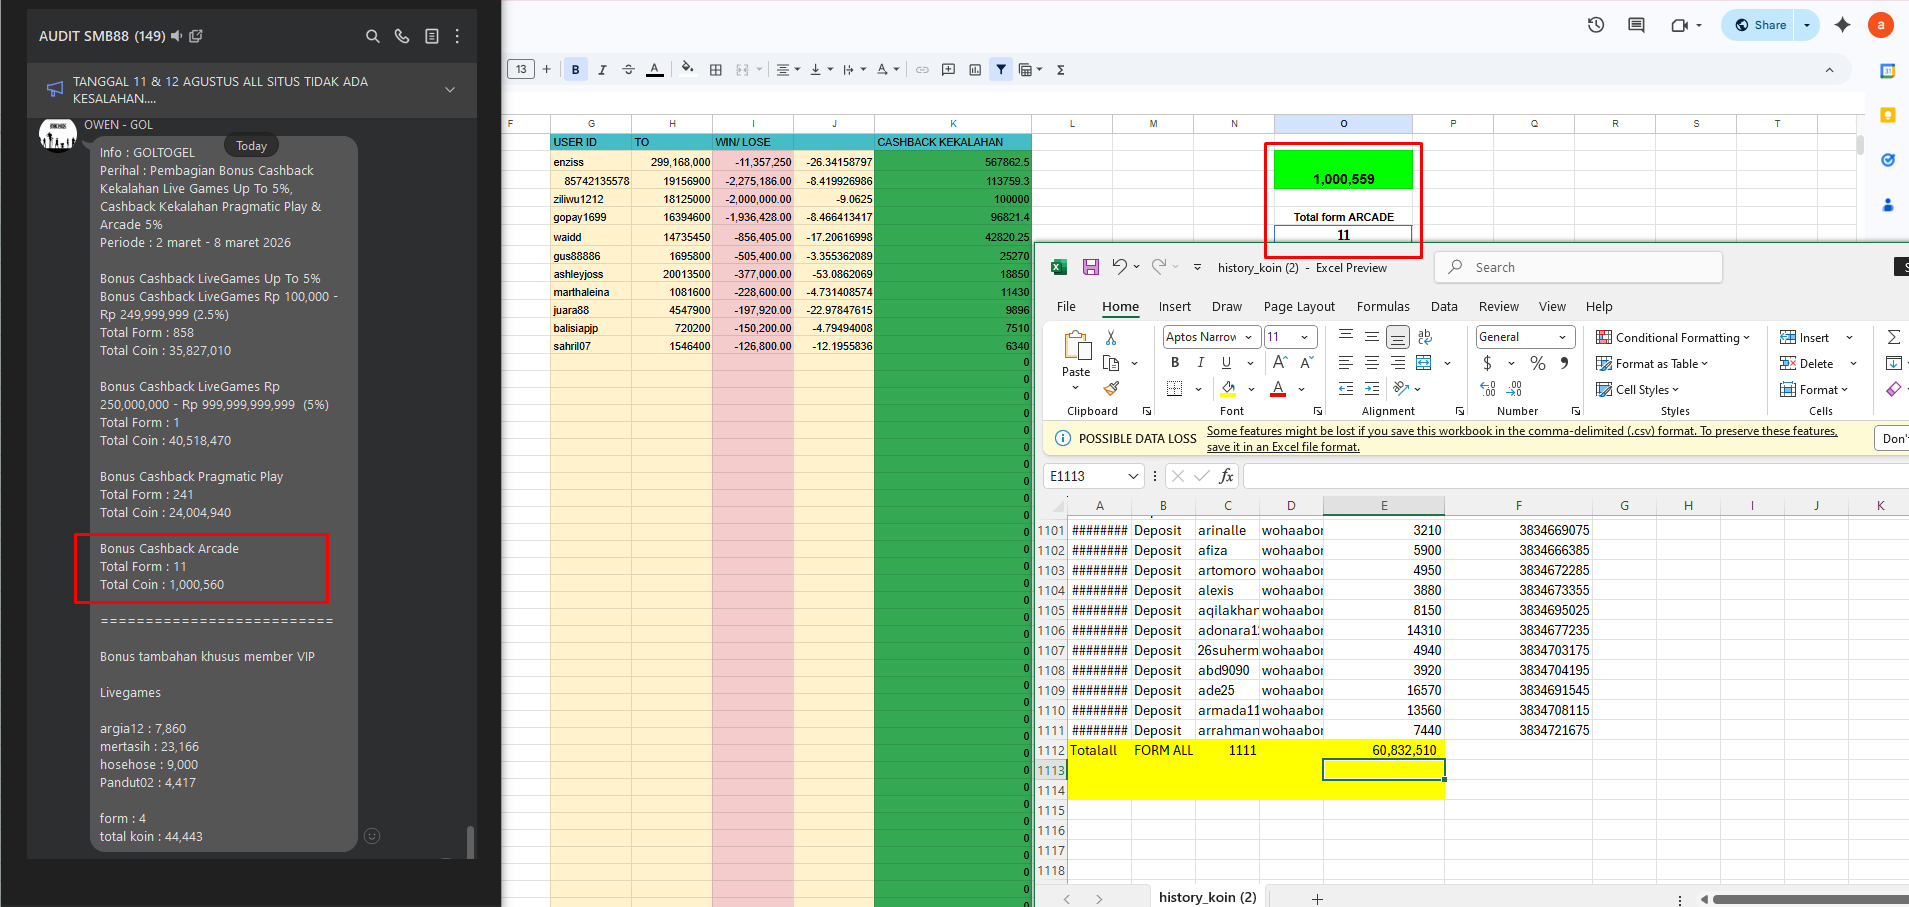Open Functions sigma in Sheets toolbar
1909x907 pixels.
pos(1060,70)
